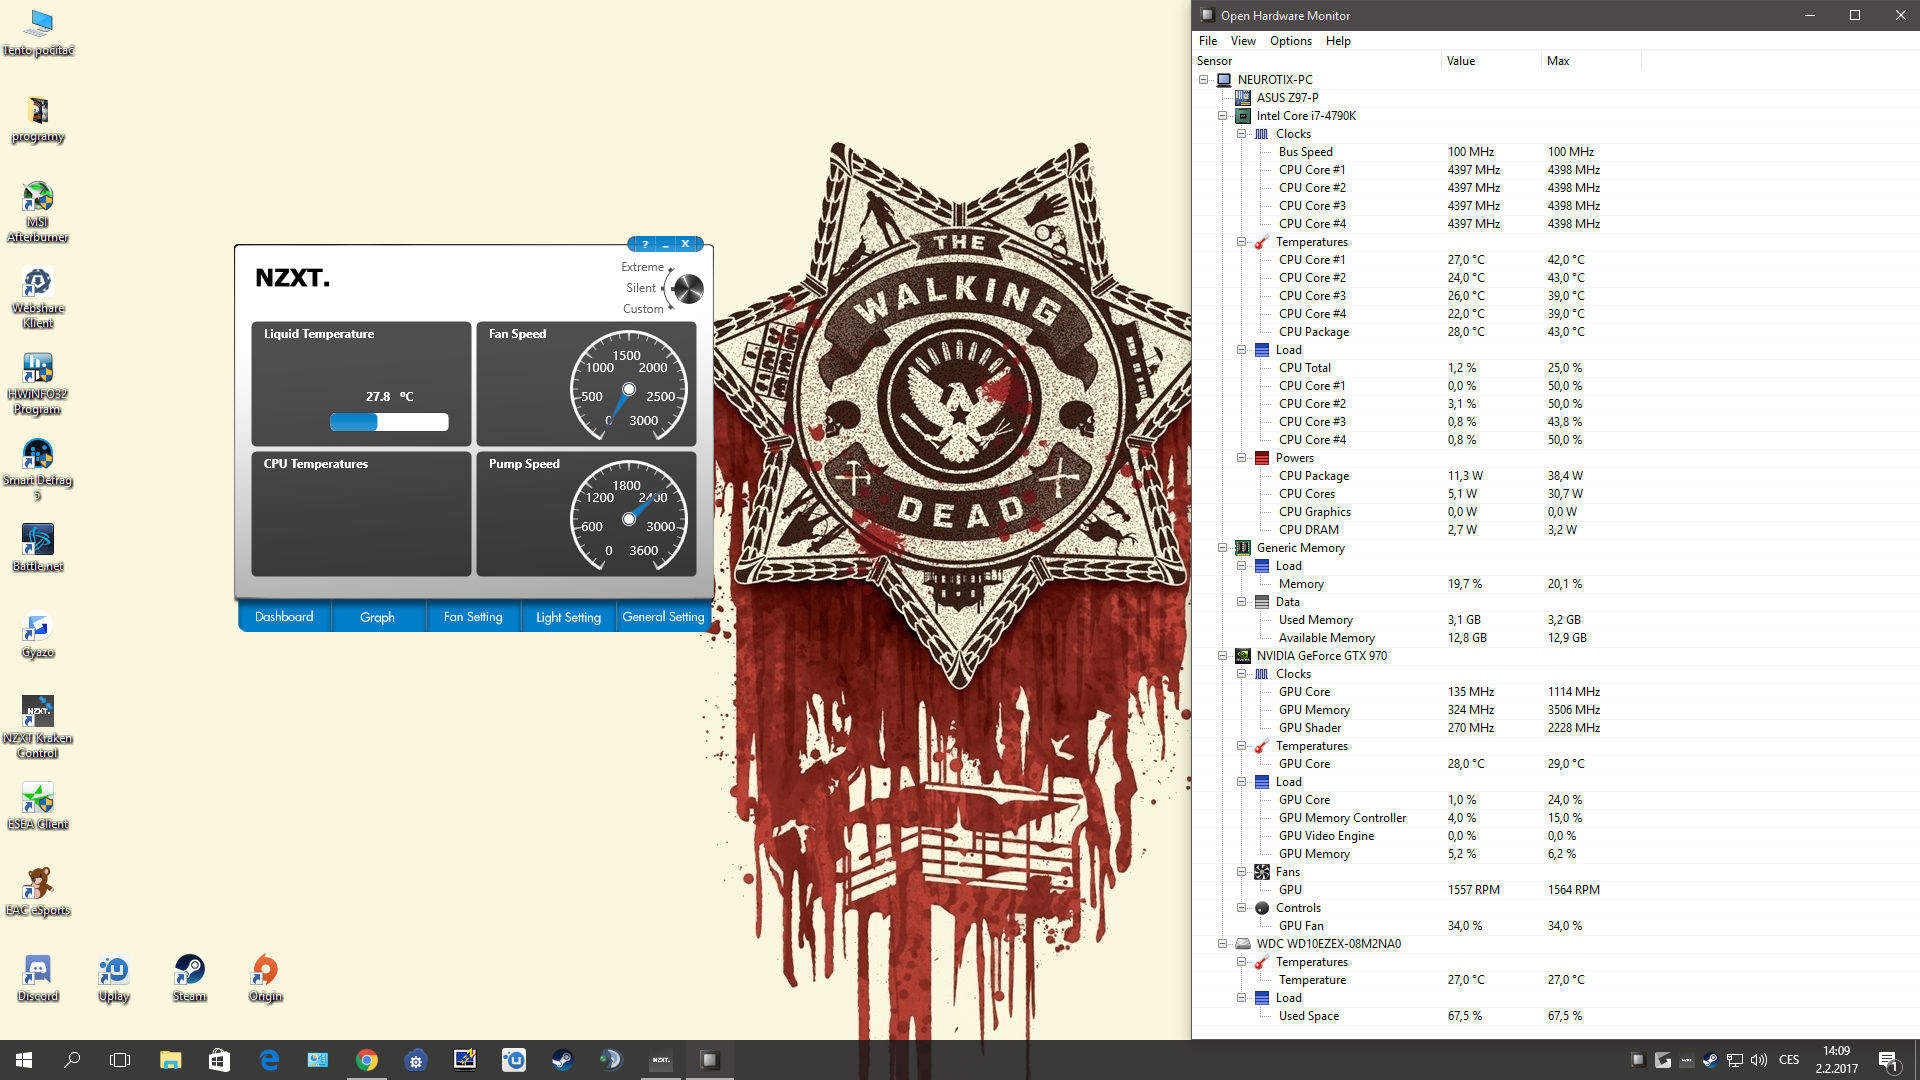Open the Action Center notifications icon
Screen dimensions: 1920x1080
(x=1888, y=1060)
